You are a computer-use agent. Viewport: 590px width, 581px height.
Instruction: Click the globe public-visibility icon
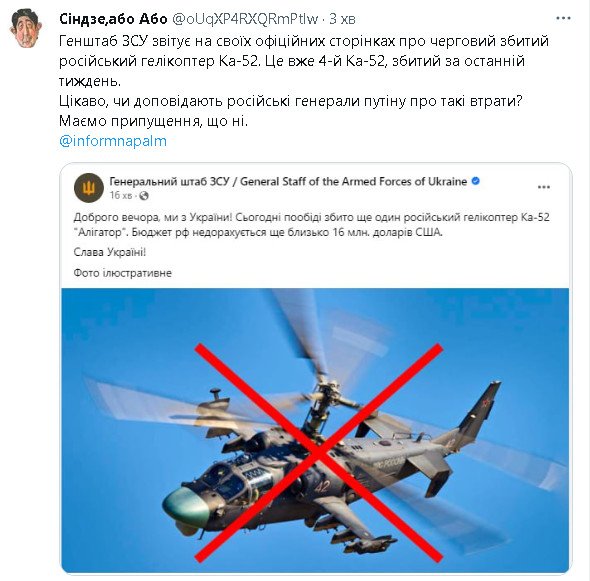144,196
